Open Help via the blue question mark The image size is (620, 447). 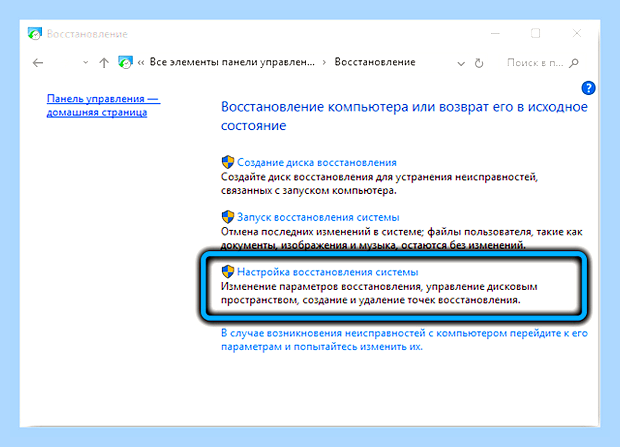coord(588,88)
